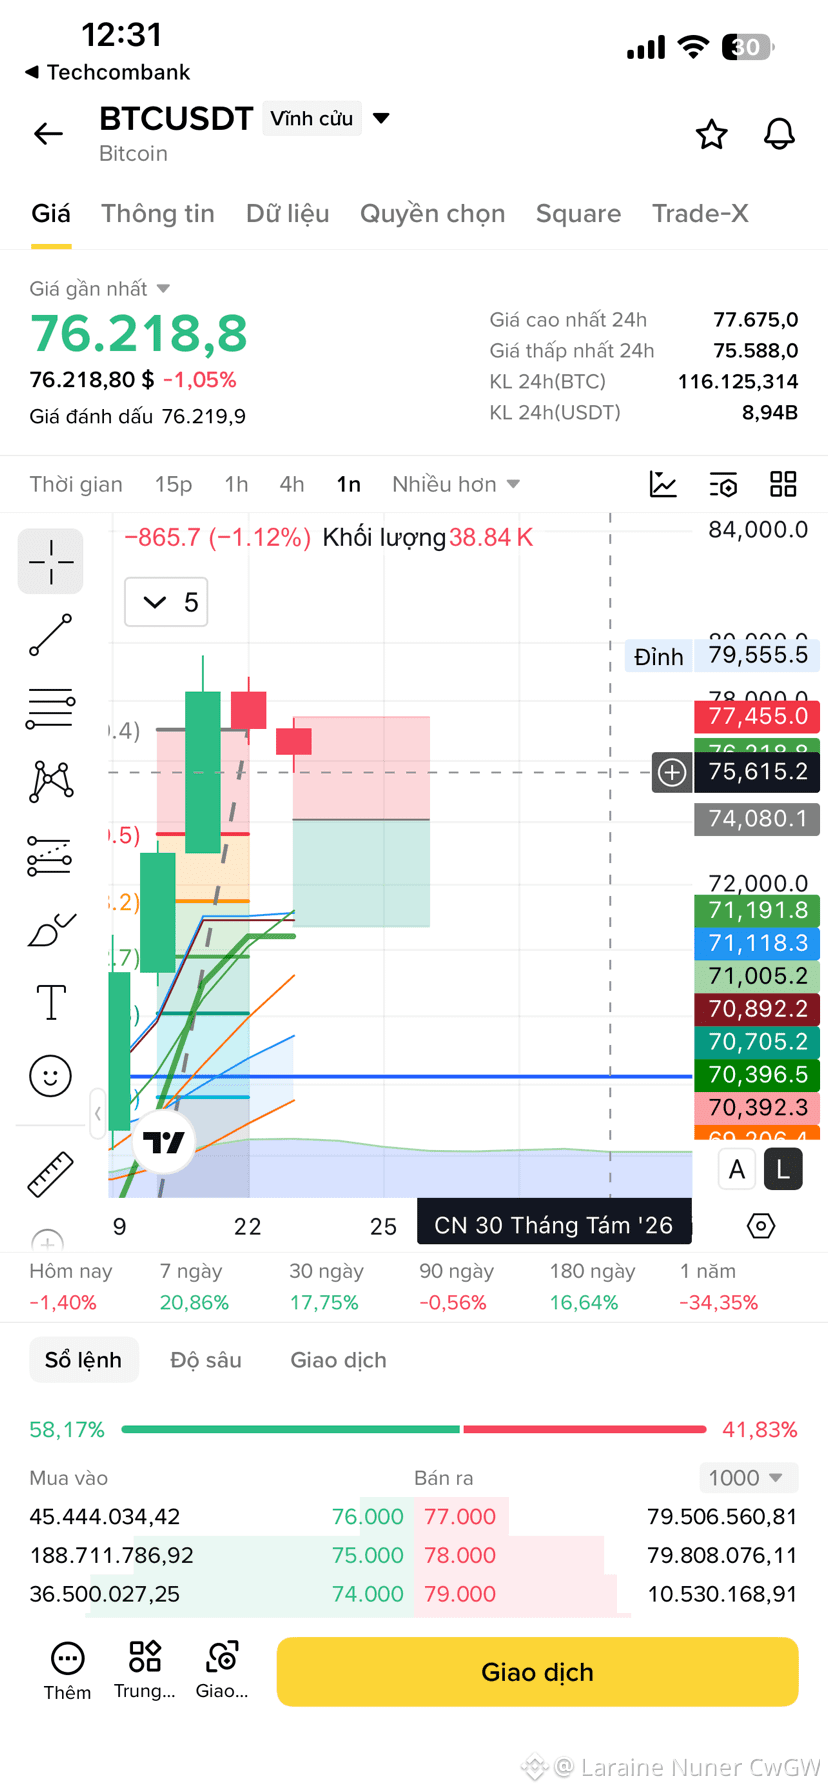
Task: Collapse the drawing toolbar side handle
Action: click(97, 1113)
